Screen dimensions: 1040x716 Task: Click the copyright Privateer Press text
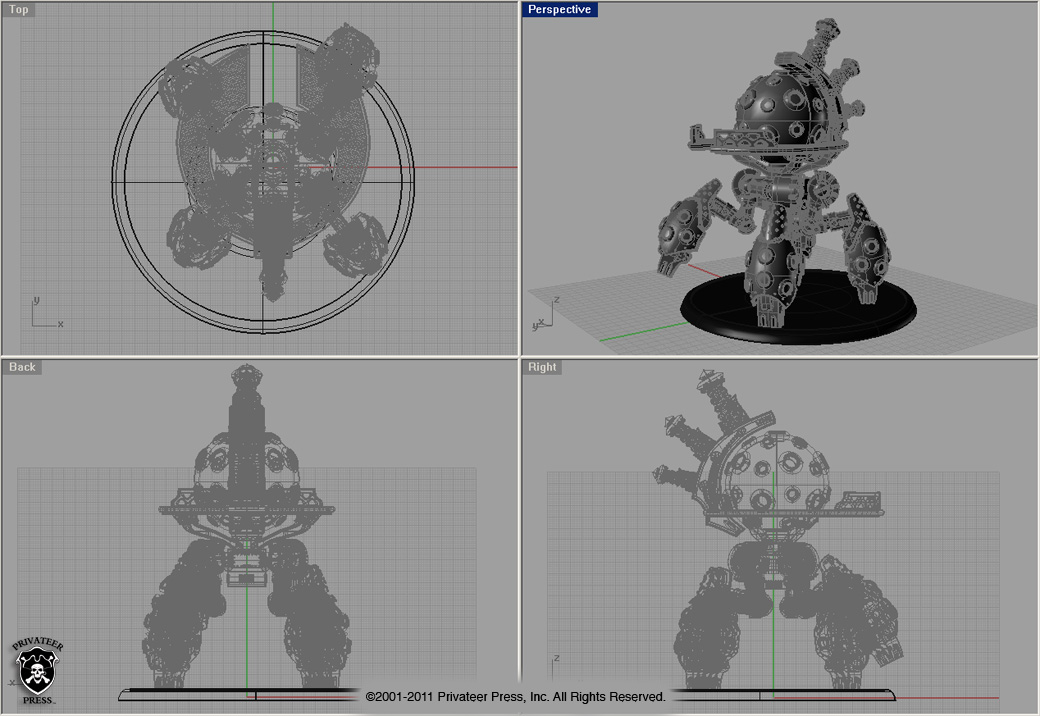[515, 696]
